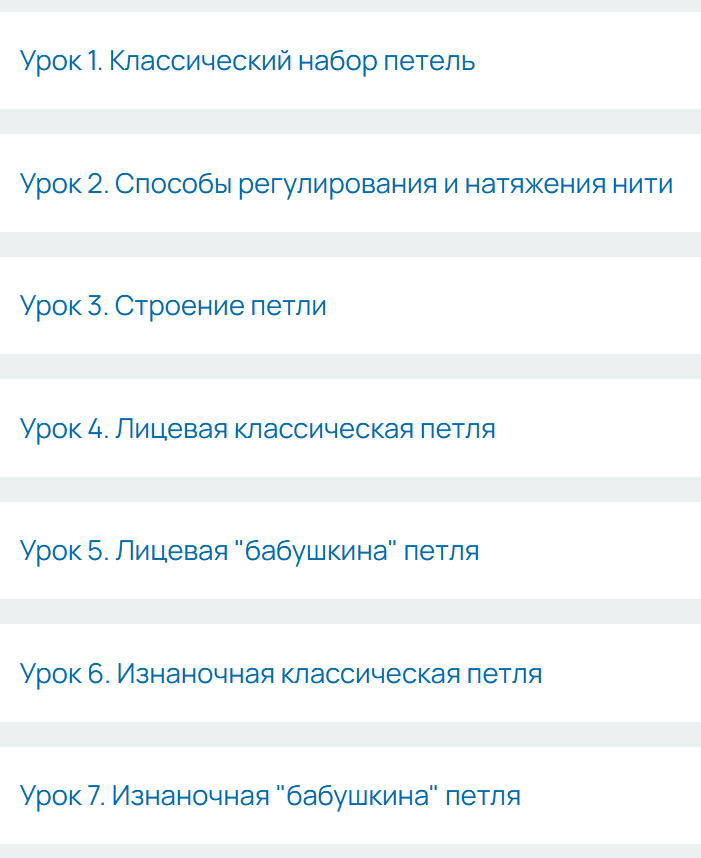Go to «Урок 5. Лицевая "бабушкина" петля»
Image resolution: width=701 pixels, height=858 pixels.
(249, 551)
